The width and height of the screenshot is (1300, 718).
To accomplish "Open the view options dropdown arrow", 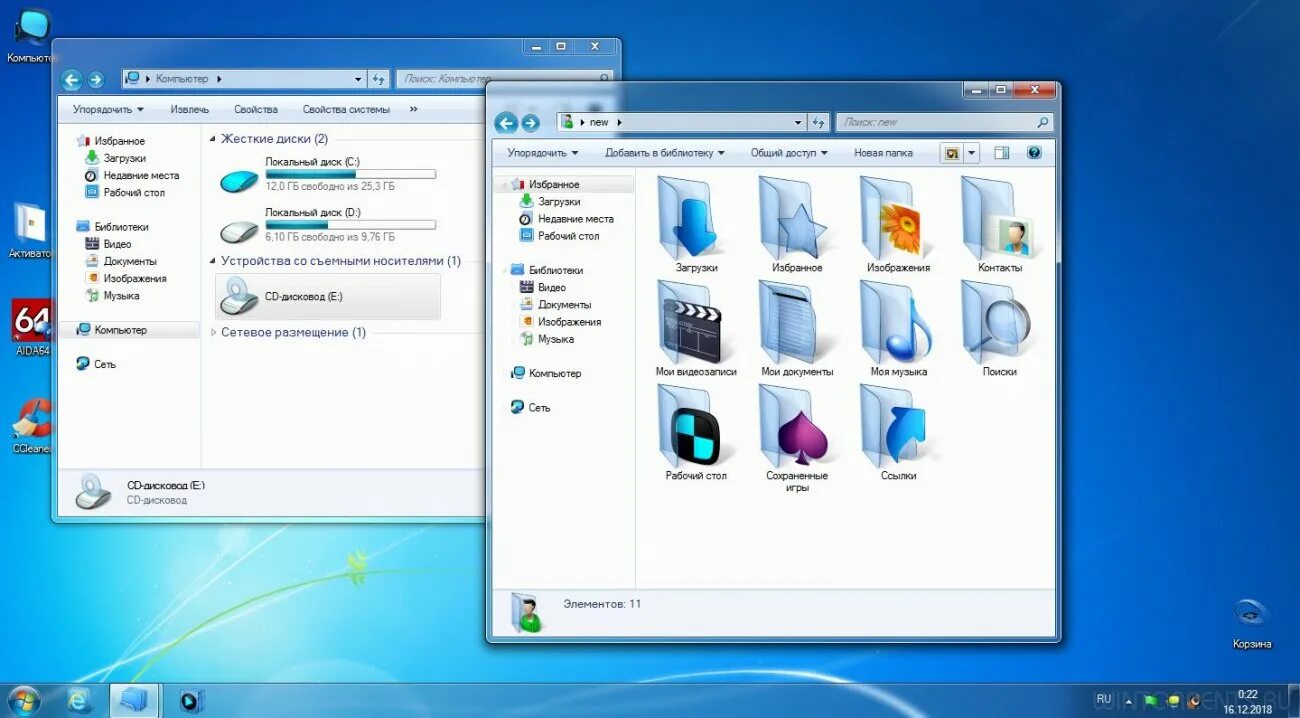I will pyautogui.click(x=971, y=153).
